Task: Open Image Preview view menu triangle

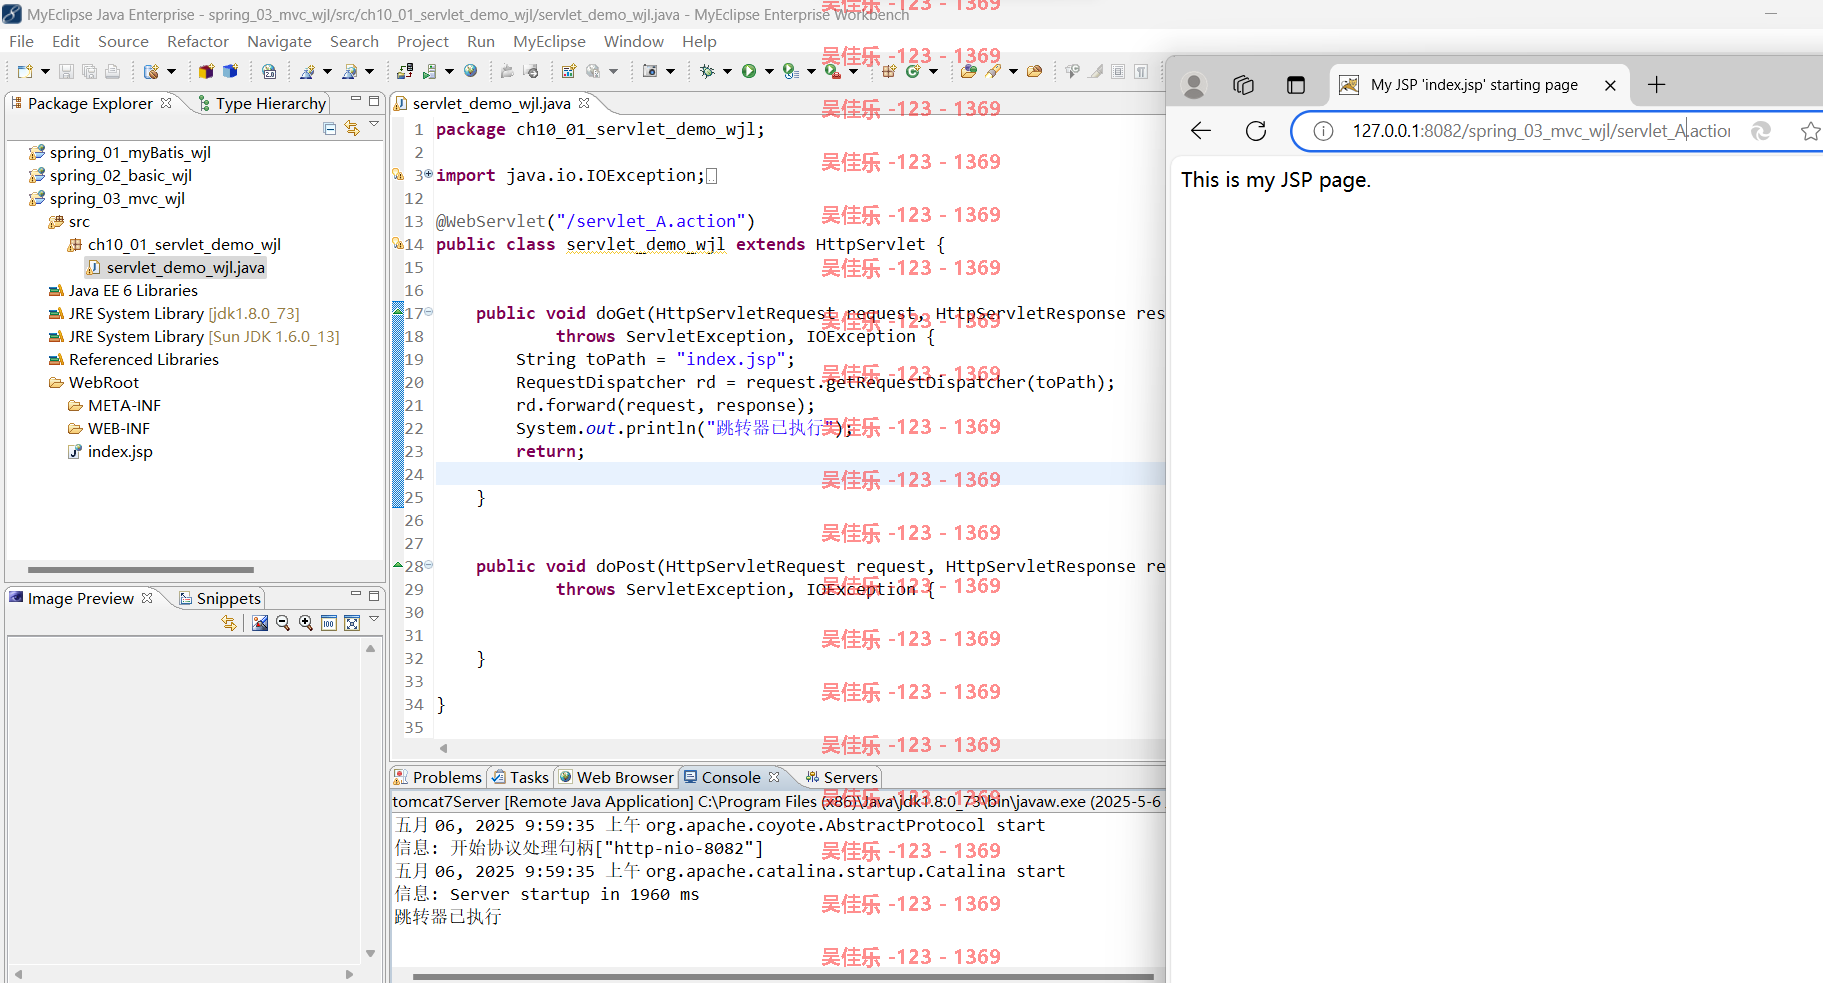Action: 374,620
